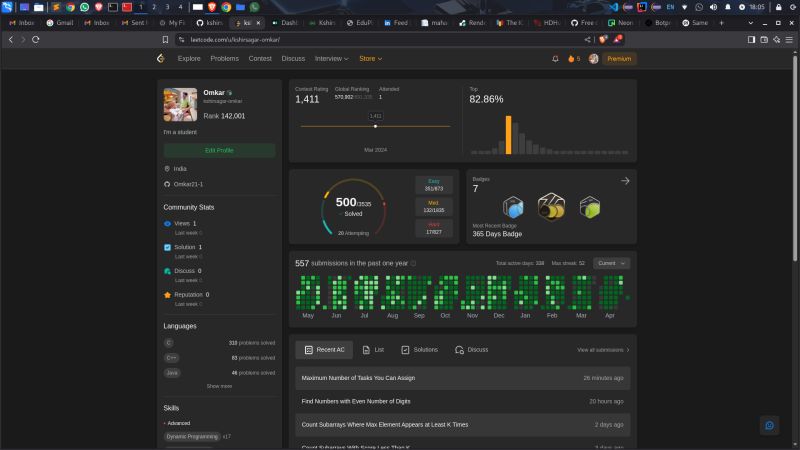This screenshot has height=450, width=800.
Task: Switch to workspace 3 in the panel
Action: tap(167, 7)
